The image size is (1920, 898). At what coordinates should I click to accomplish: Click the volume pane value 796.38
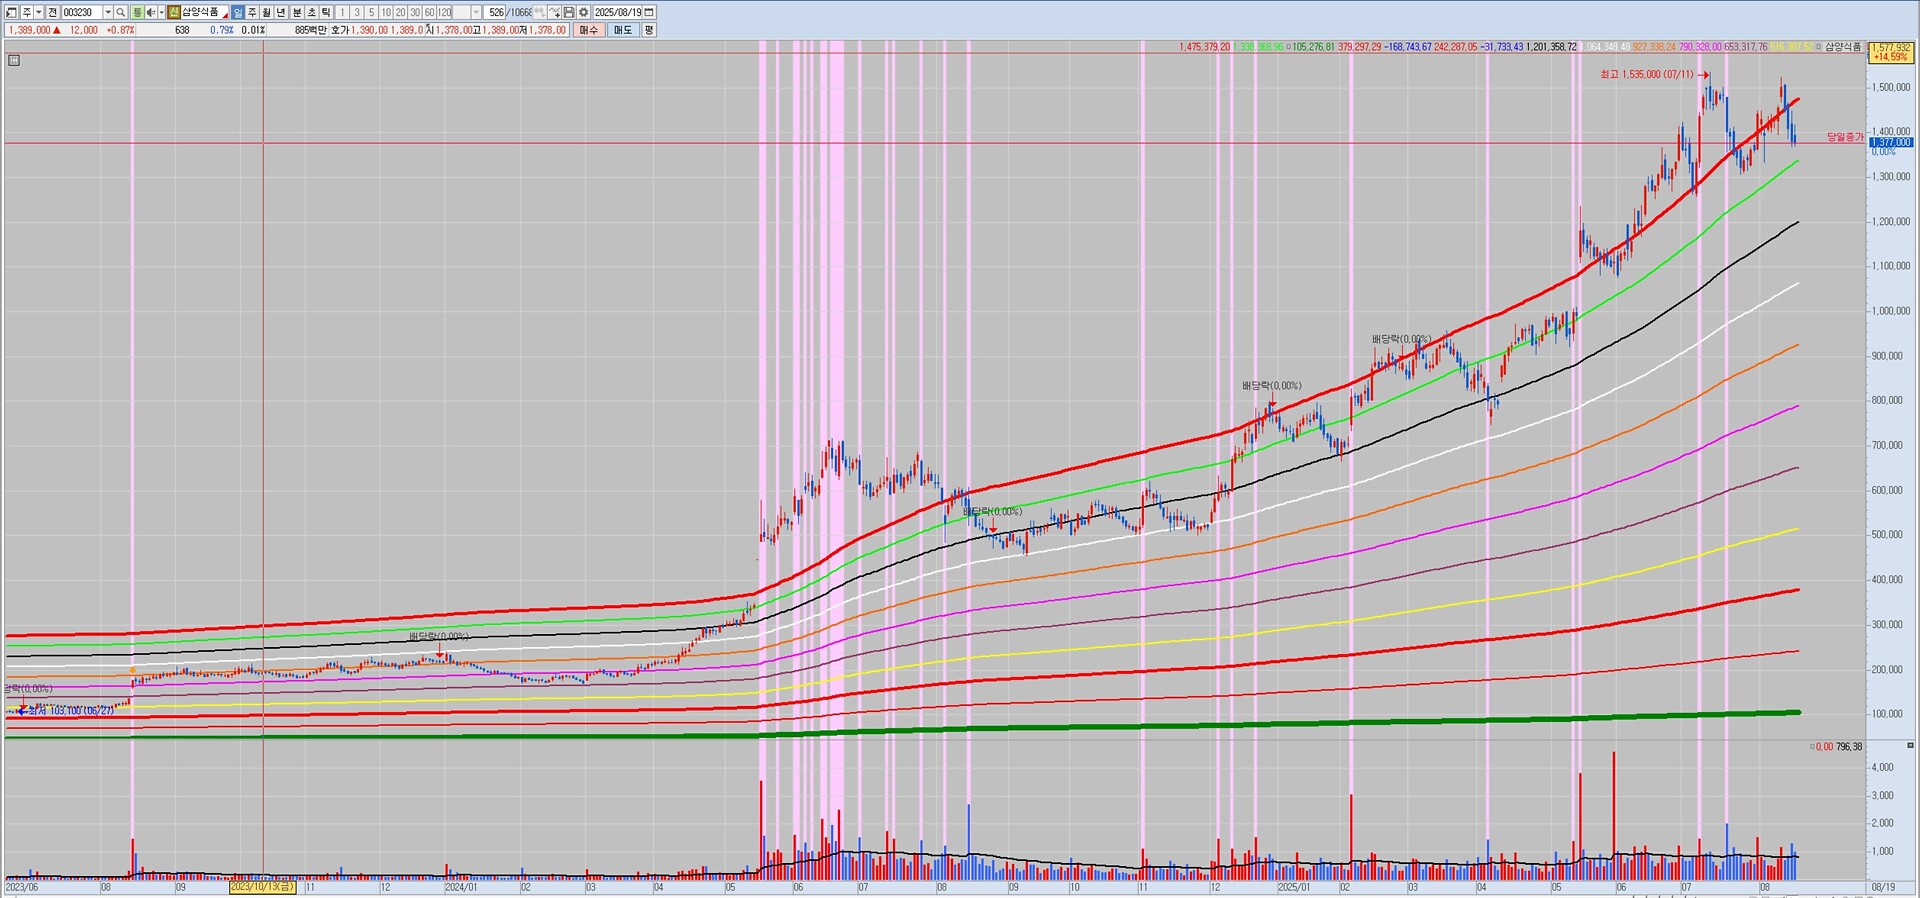[x=1850, y=747]
